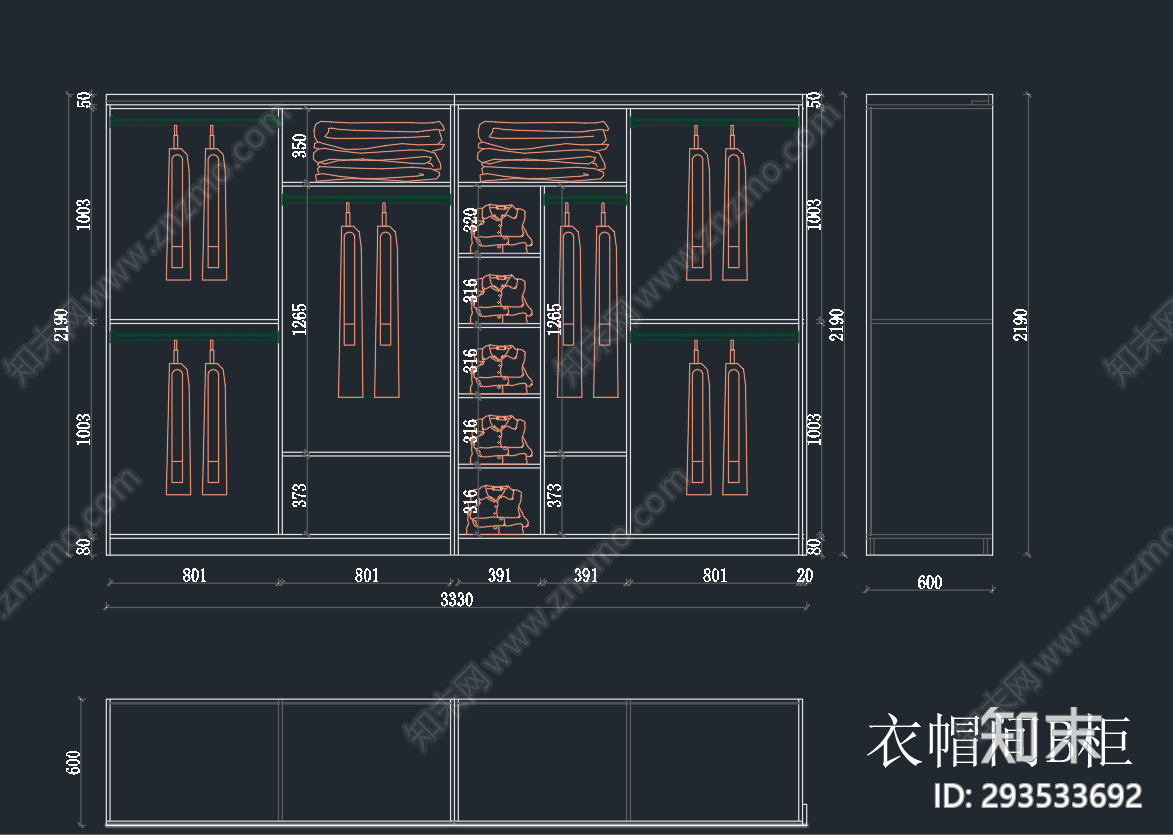
Task: Click the "2190" height left of the front elevation
Action: 61,325
